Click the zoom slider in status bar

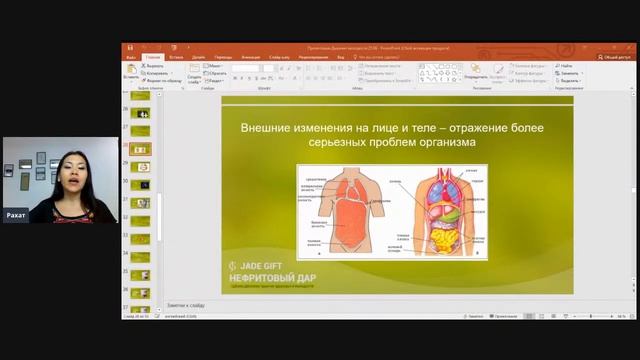(593, 316)
